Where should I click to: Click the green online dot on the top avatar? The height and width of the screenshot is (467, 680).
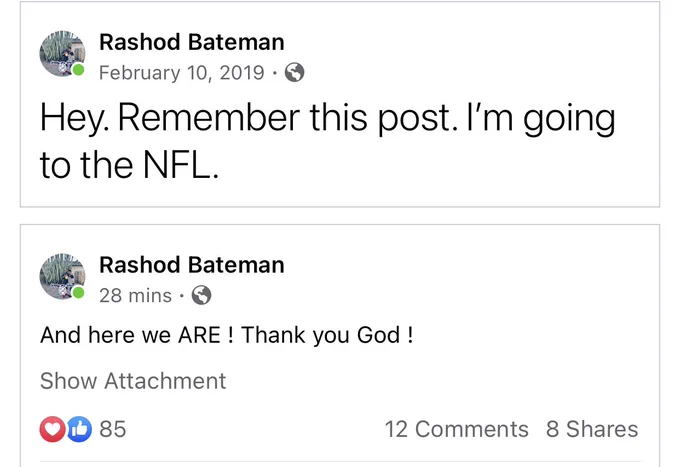click(78, 70)
